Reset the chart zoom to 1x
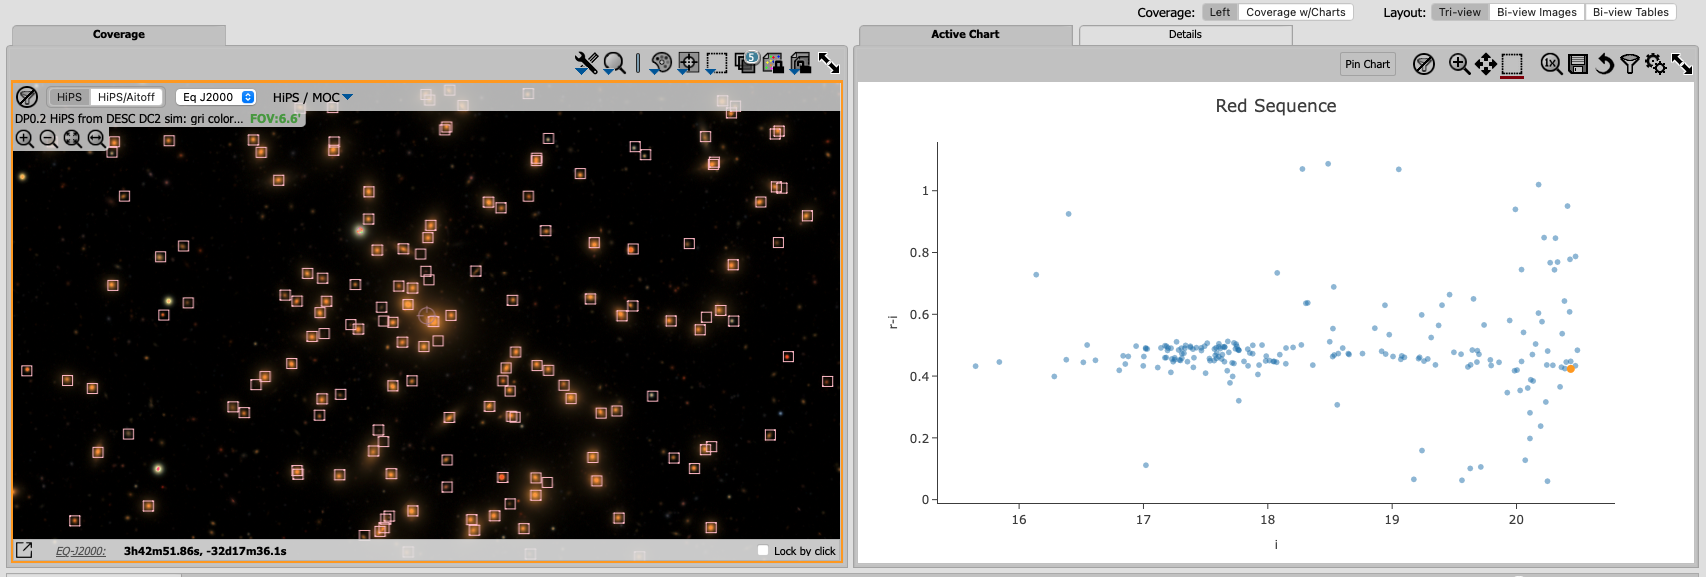This screenshot has height=577, width=1706. click(1551, 64)
